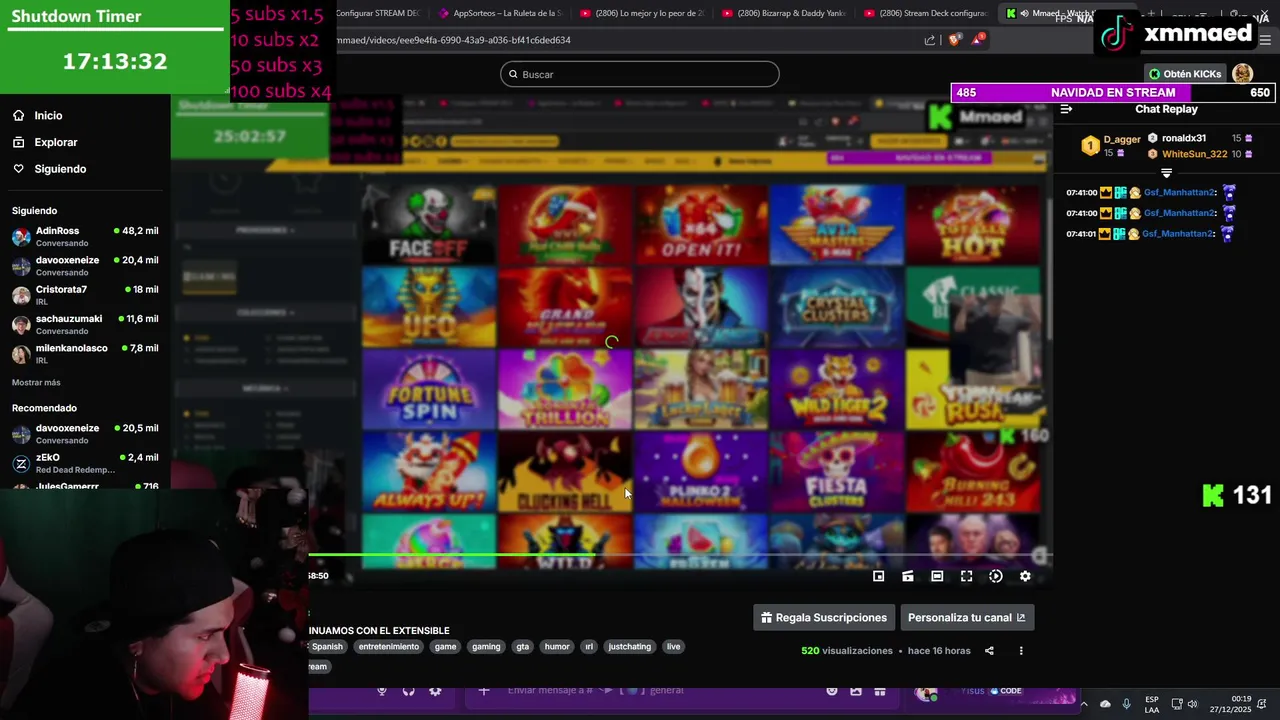Viewport: 1280px width, 720px height.
Task: Expand the gift leaderboard chevron
Action: click(1166, 173)
